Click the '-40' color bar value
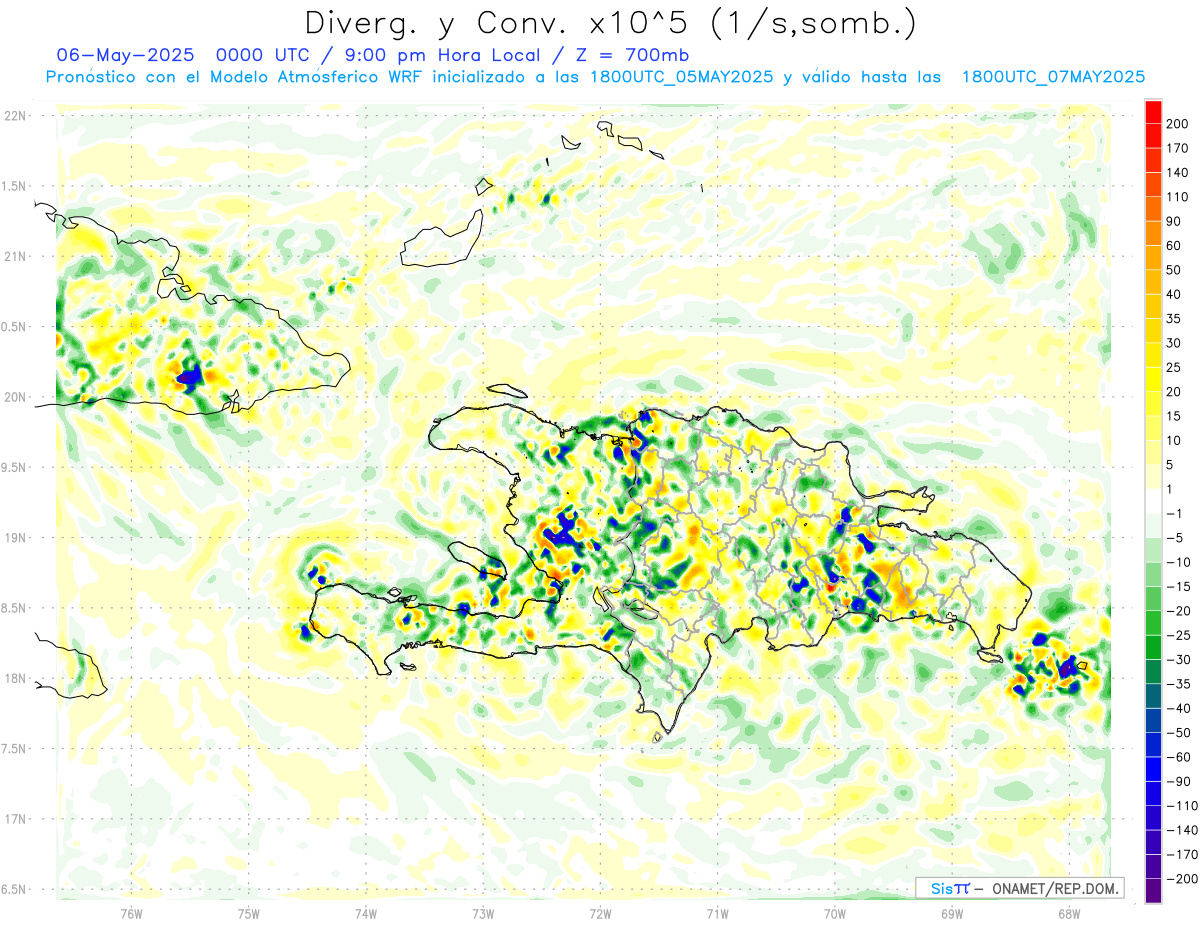The width and height of the screenshot is (1200, 927). (x=1177, y=709)
